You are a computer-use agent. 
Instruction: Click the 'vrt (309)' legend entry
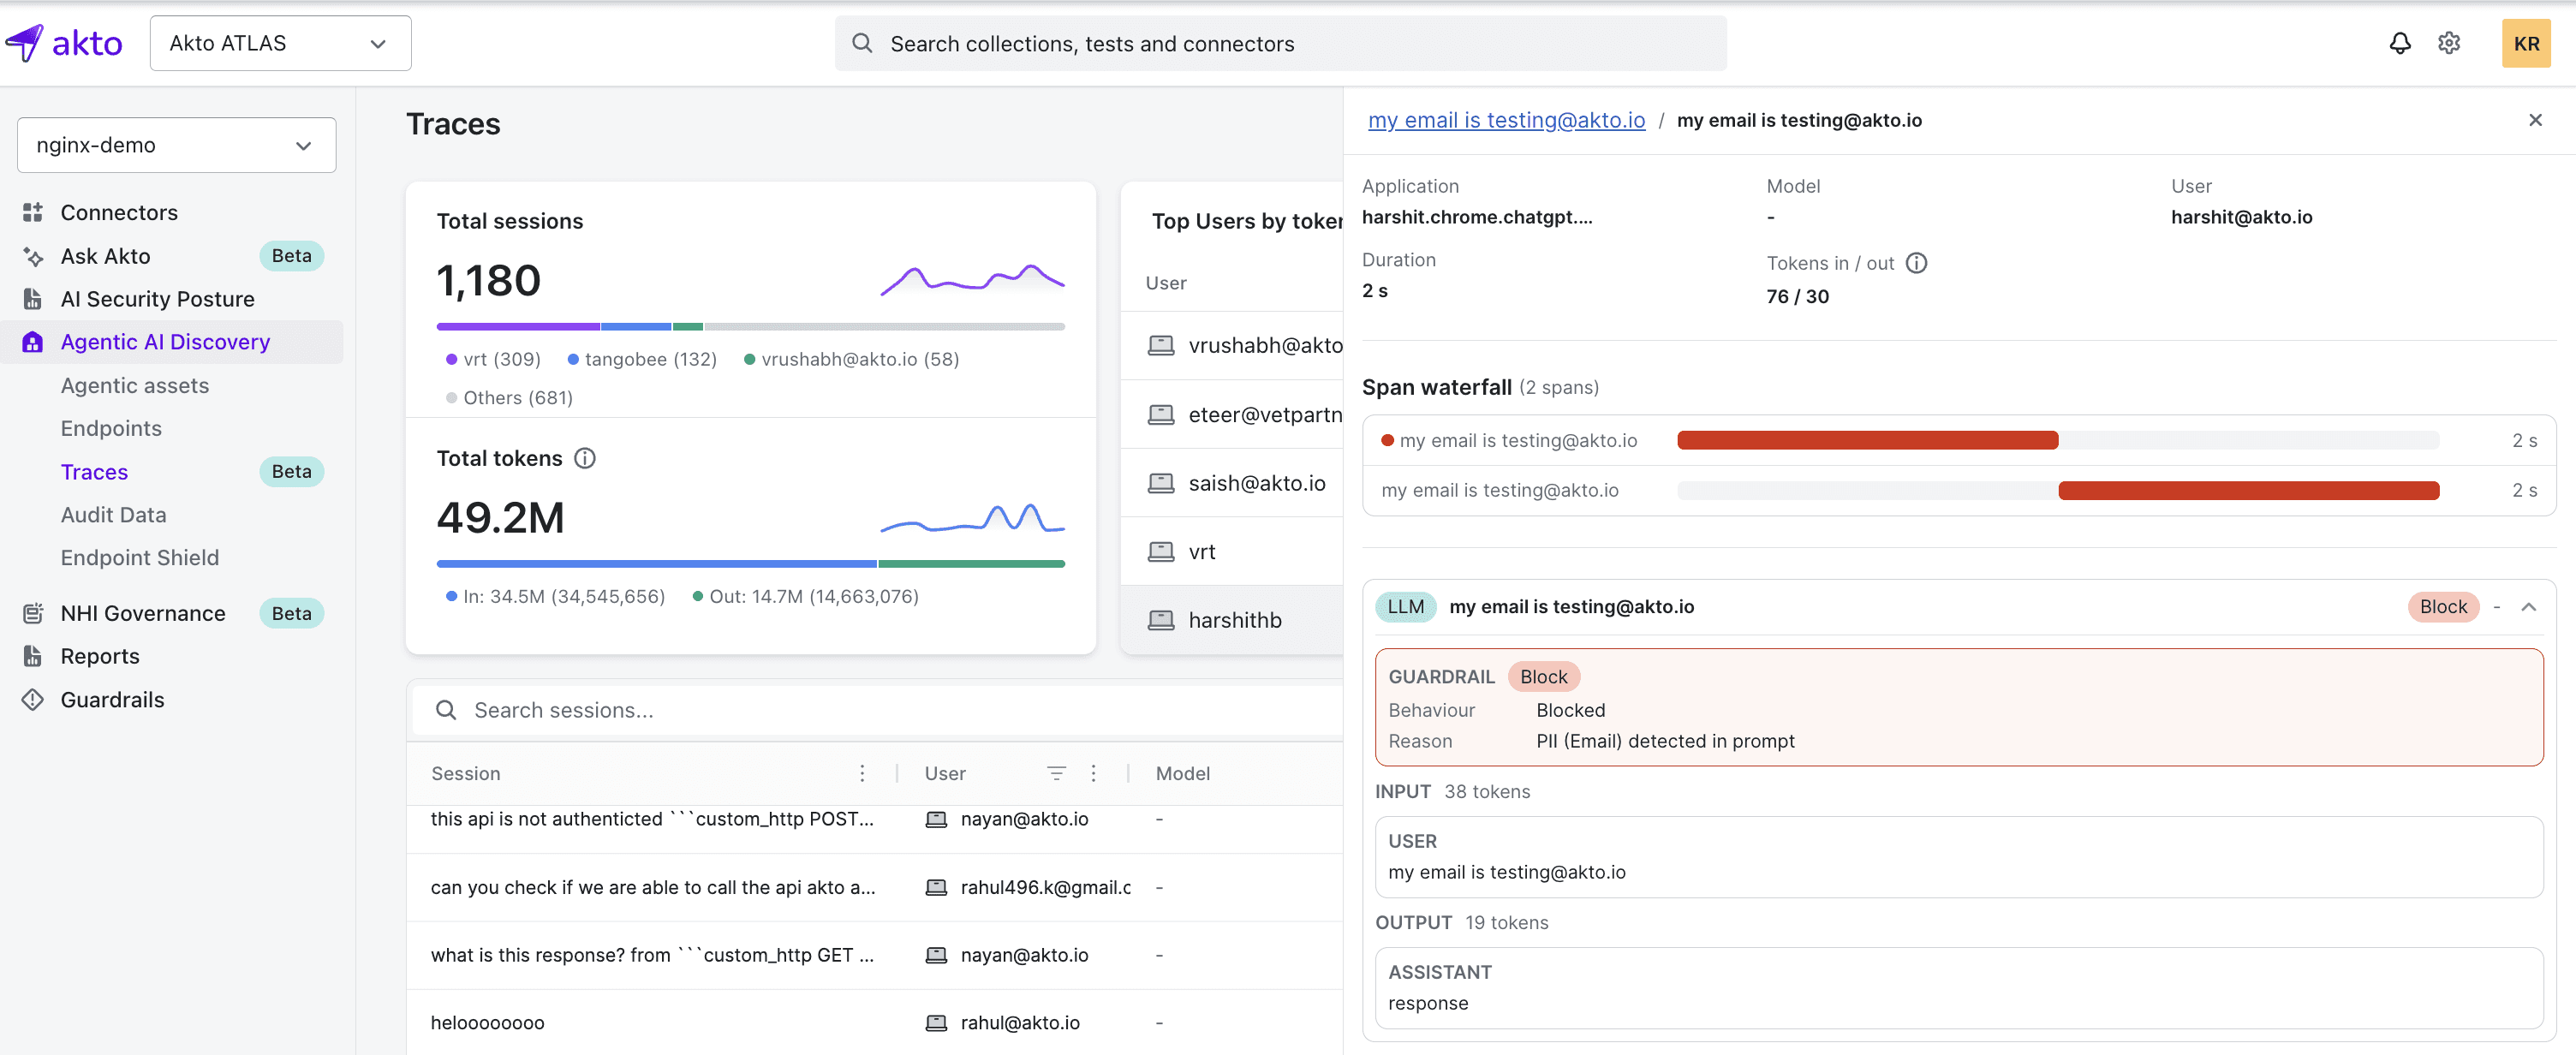point(493,359)
